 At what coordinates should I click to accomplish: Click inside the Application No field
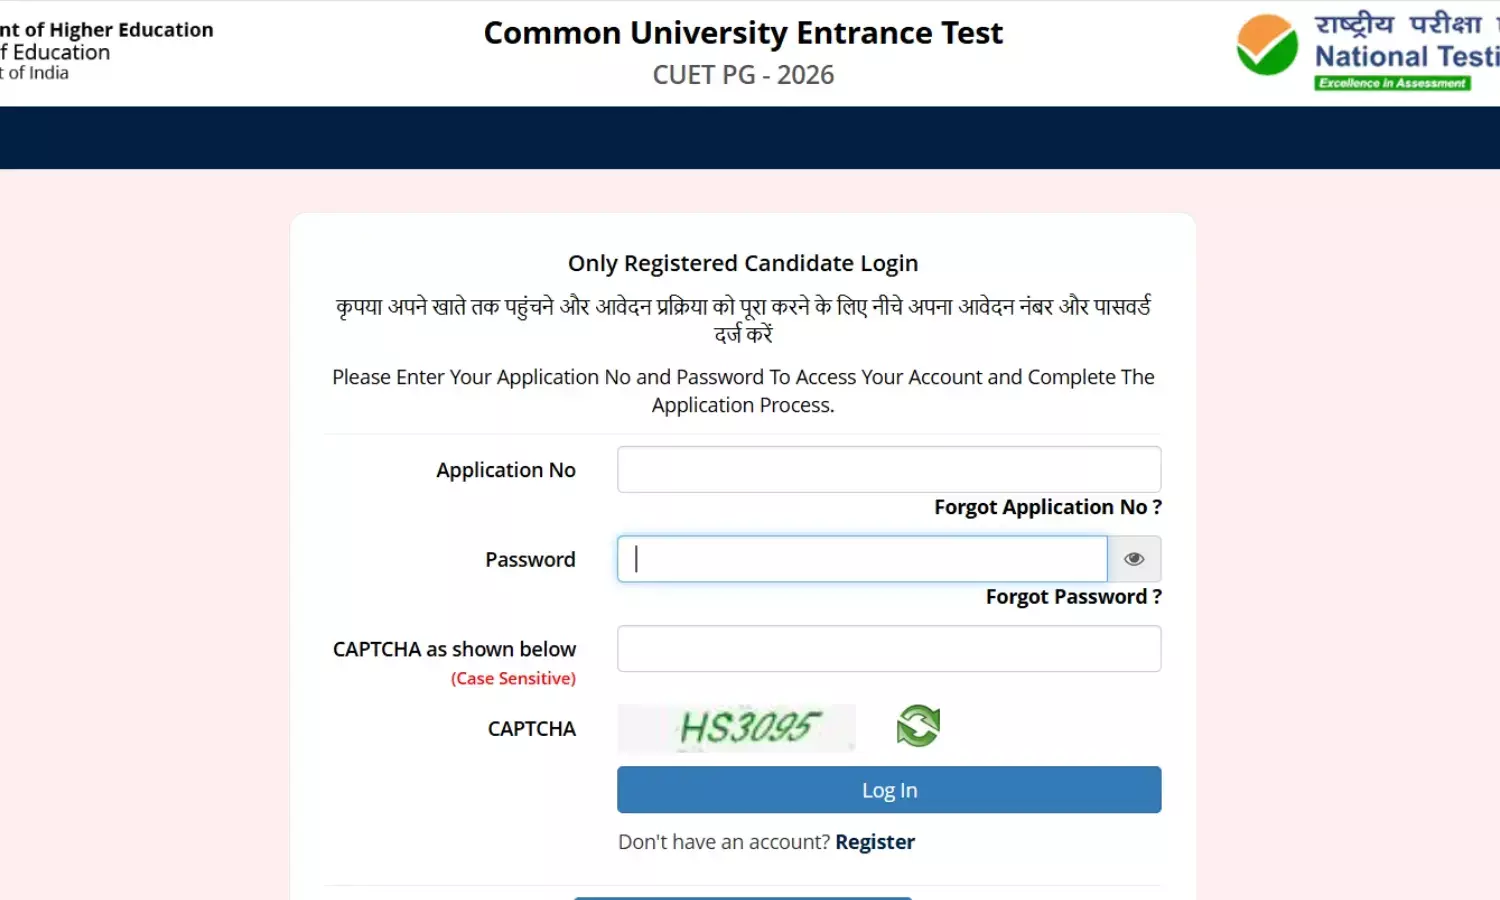tap(888, 469)
